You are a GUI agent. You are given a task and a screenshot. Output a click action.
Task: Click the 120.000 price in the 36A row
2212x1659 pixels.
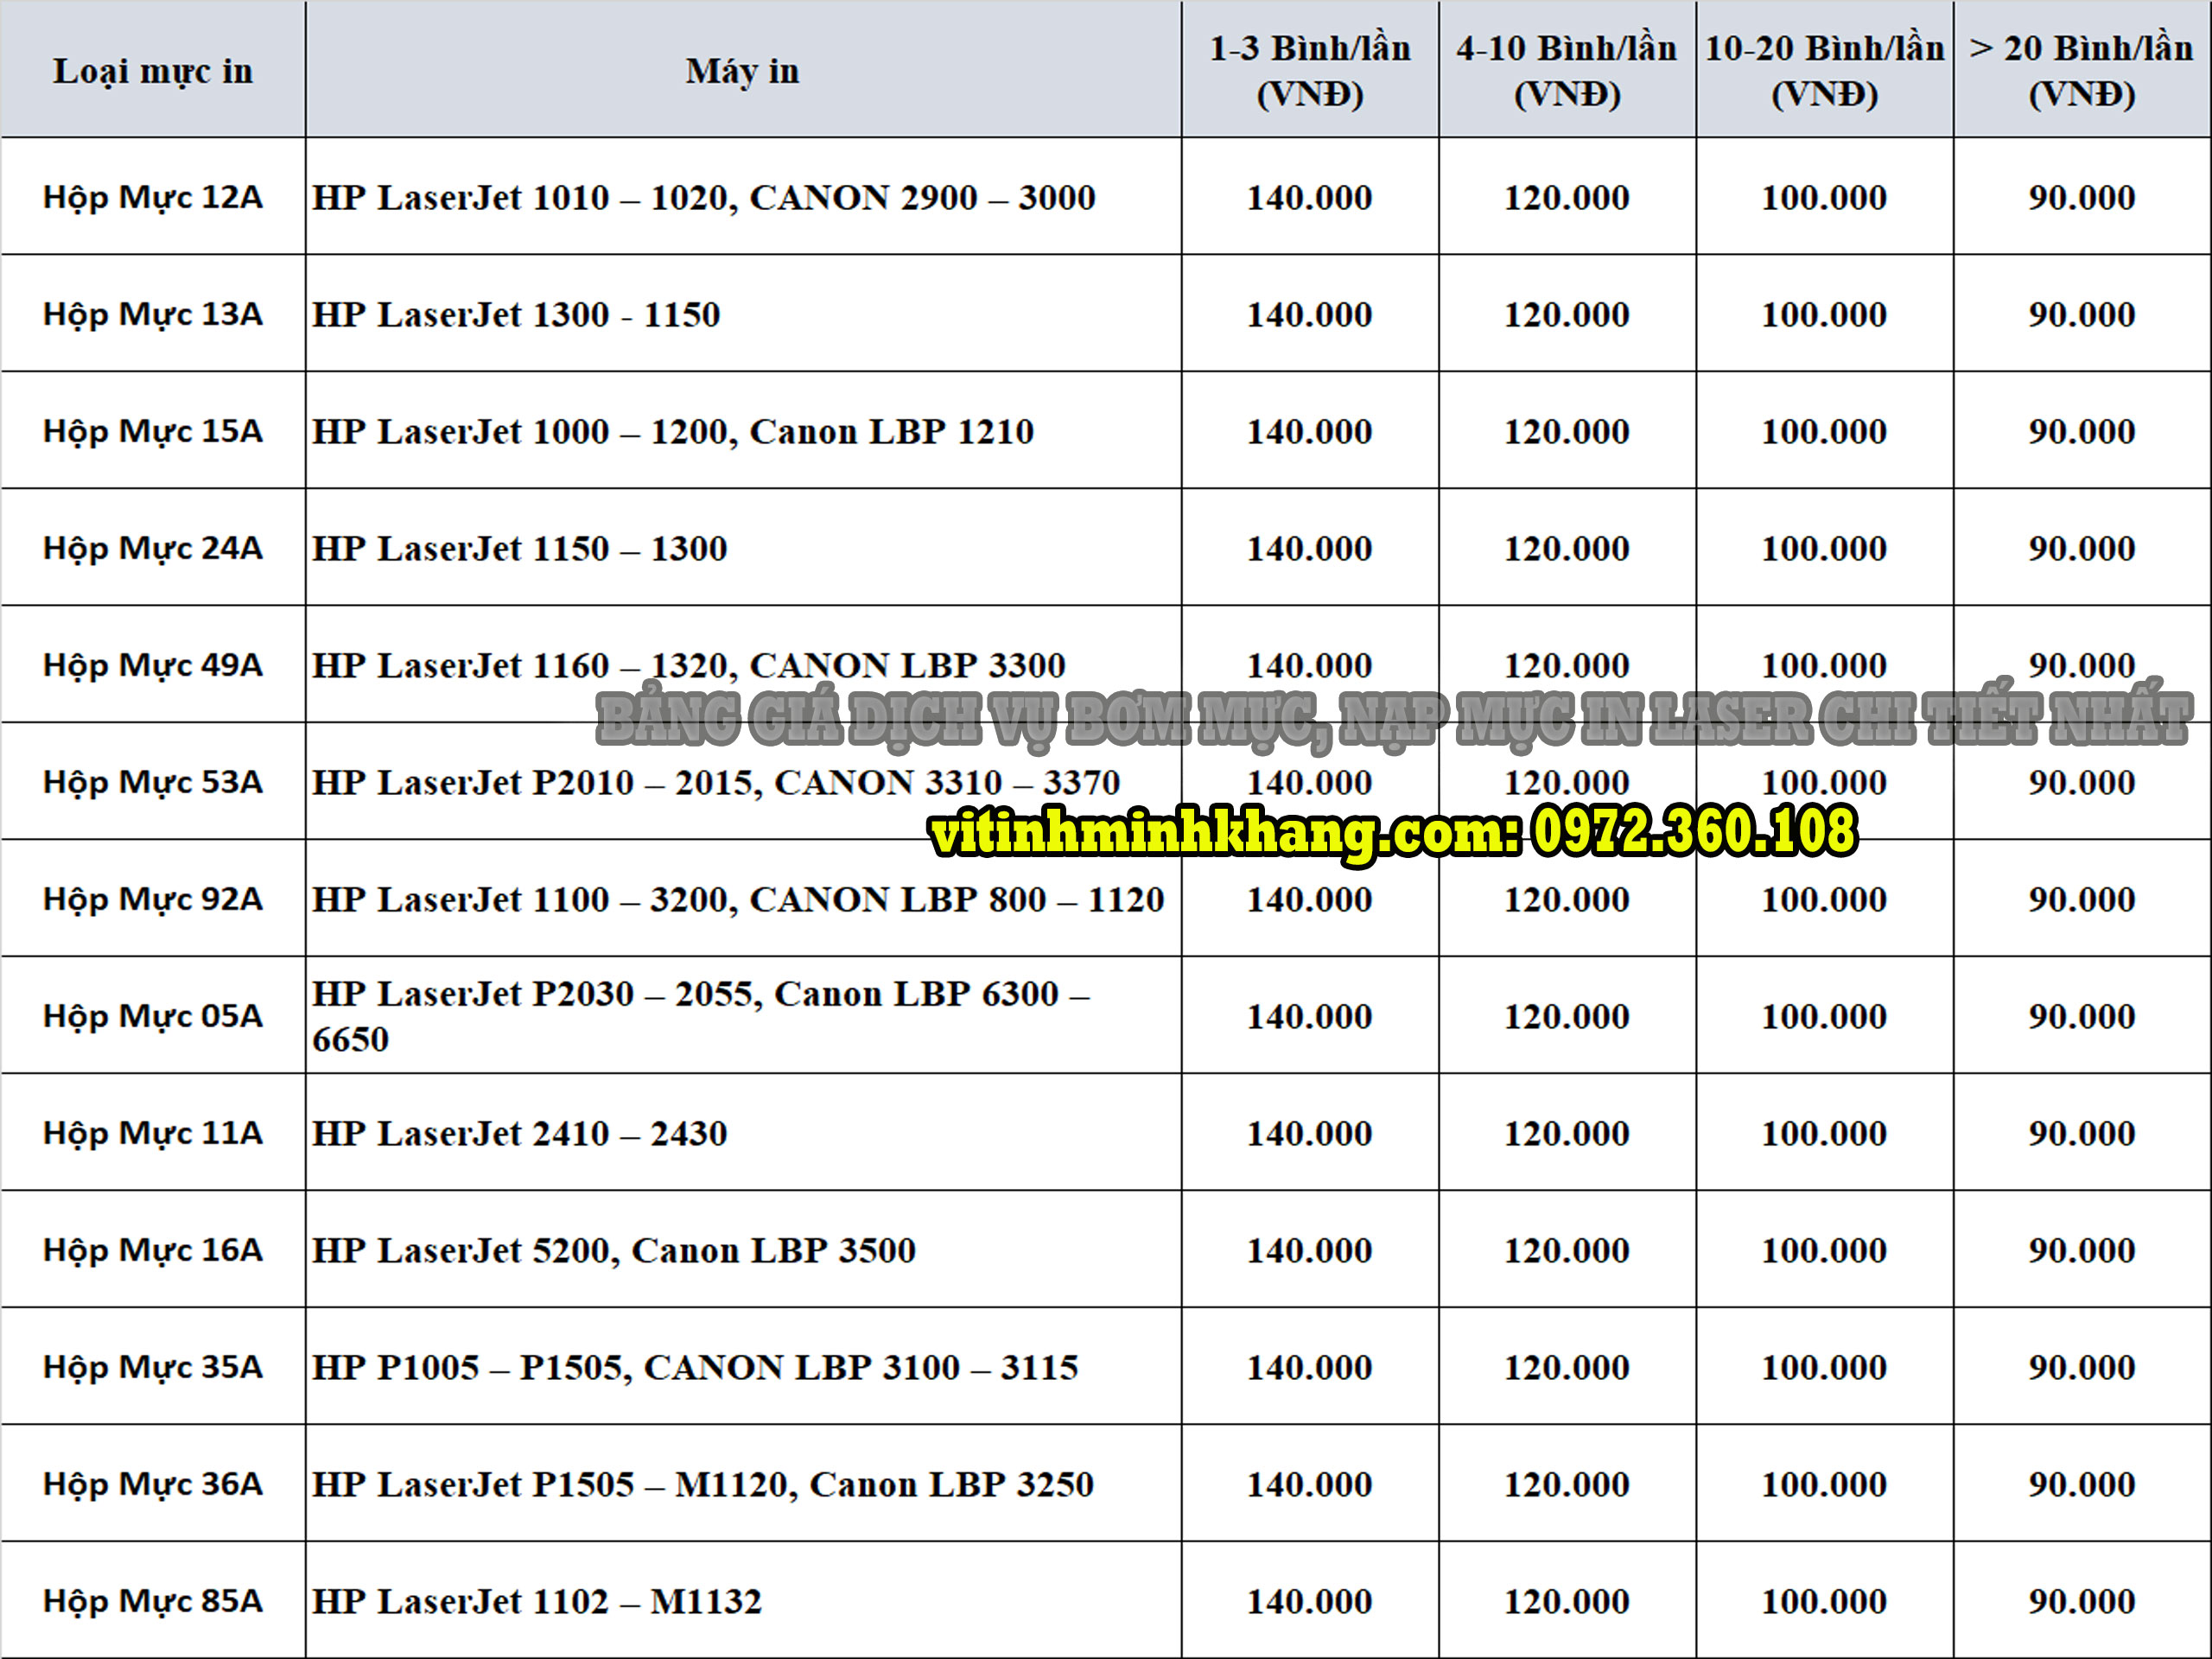point(1567,1484)
